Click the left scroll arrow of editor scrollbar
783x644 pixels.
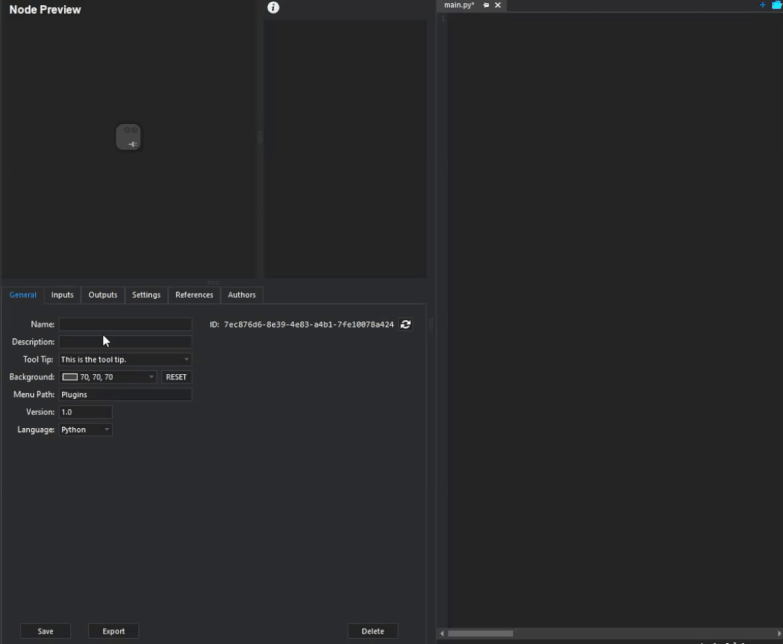point(442,634)
